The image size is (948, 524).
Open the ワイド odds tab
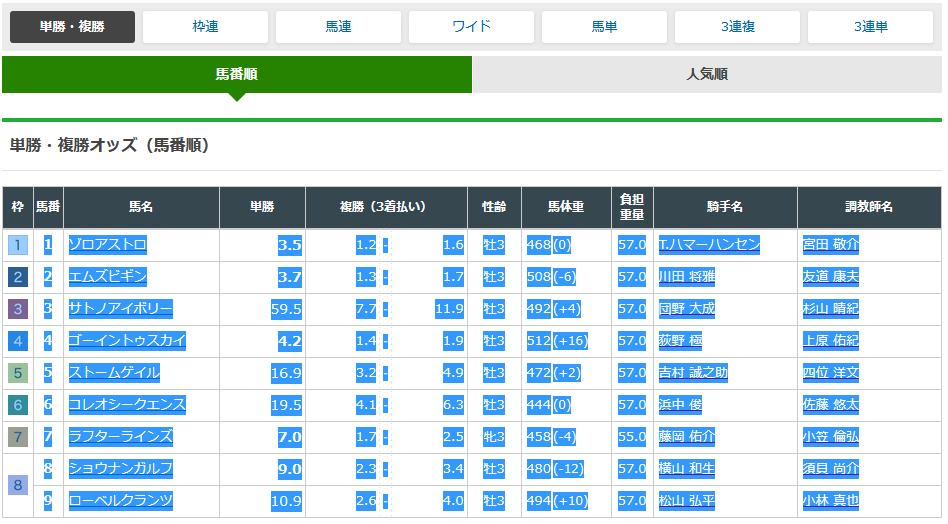click(x=471, y=27)
